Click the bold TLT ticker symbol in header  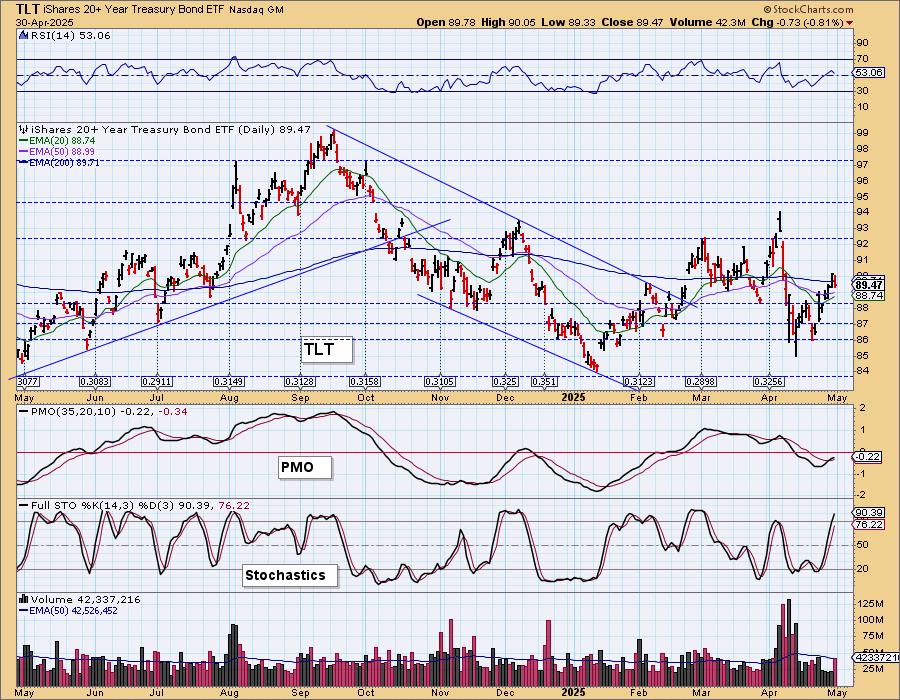pos(28,9)
